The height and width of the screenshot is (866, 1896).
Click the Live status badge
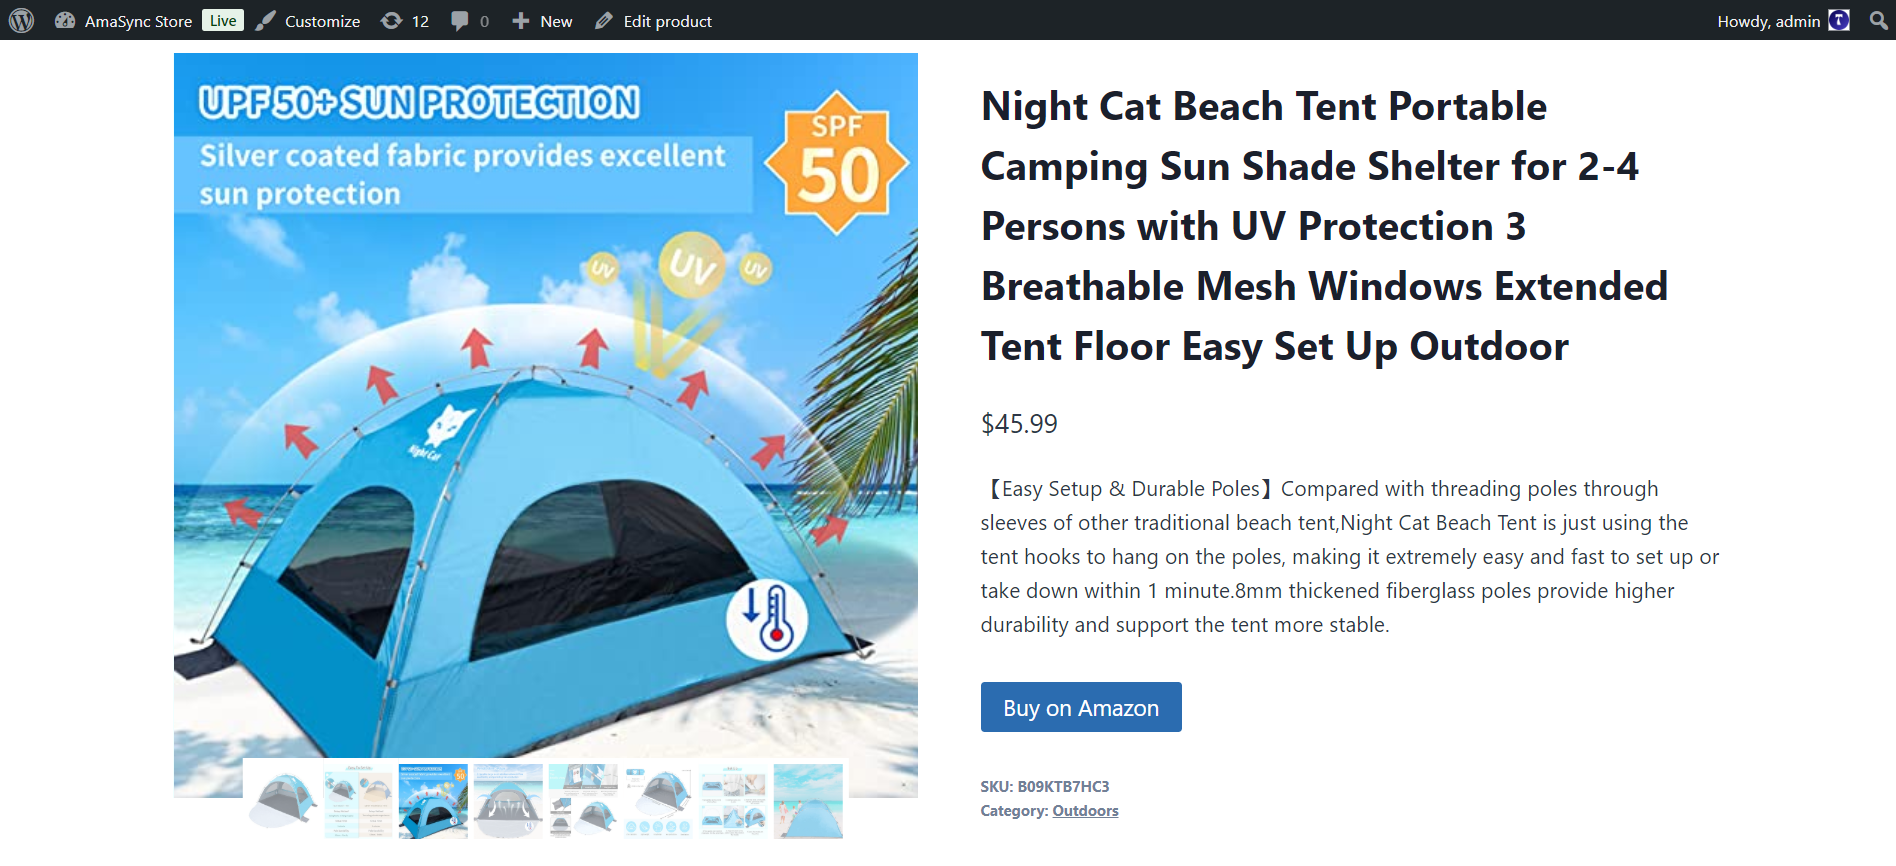point(223,21)
